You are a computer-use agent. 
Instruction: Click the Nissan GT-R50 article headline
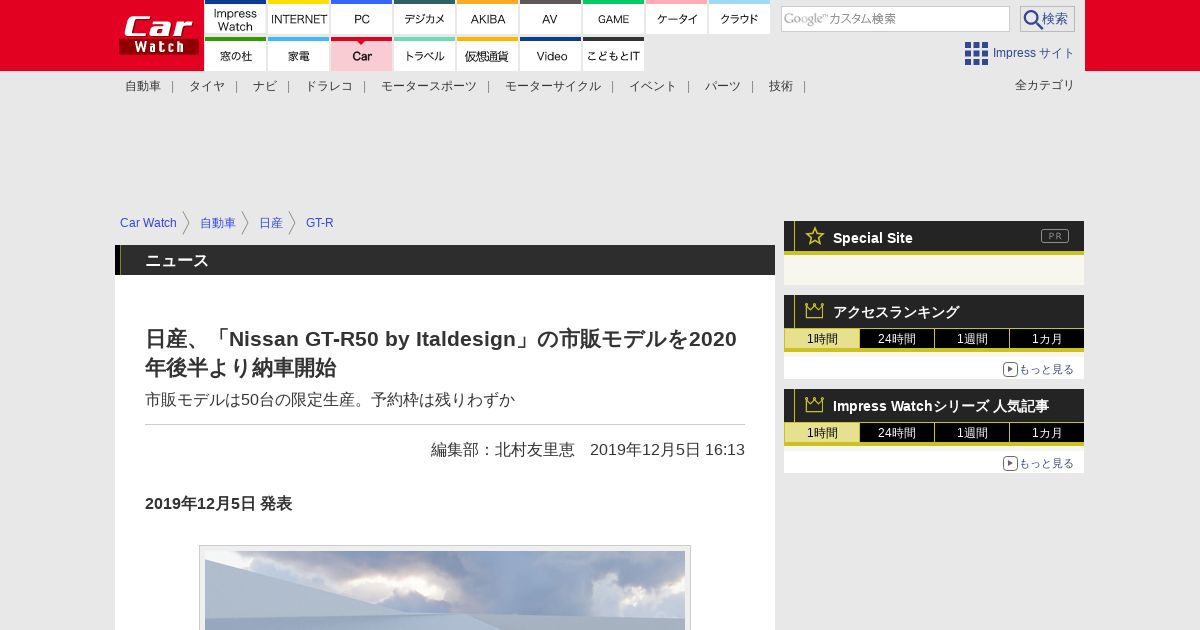441,353
